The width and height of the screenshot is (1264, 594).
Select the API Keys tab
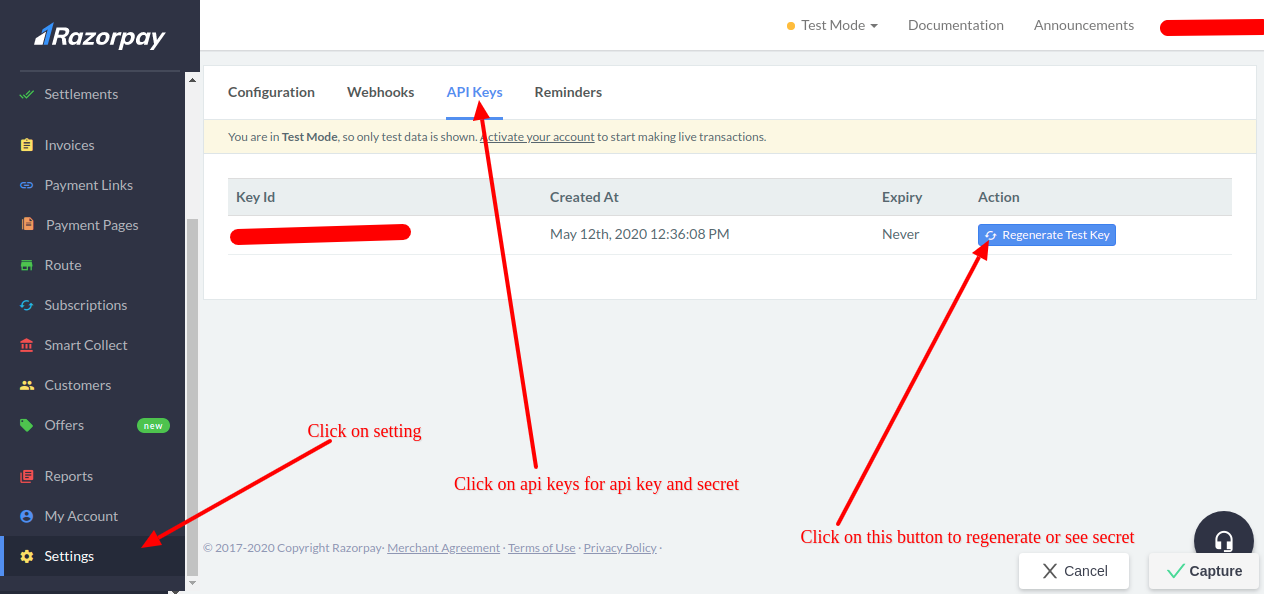click(x=474, y=92)
